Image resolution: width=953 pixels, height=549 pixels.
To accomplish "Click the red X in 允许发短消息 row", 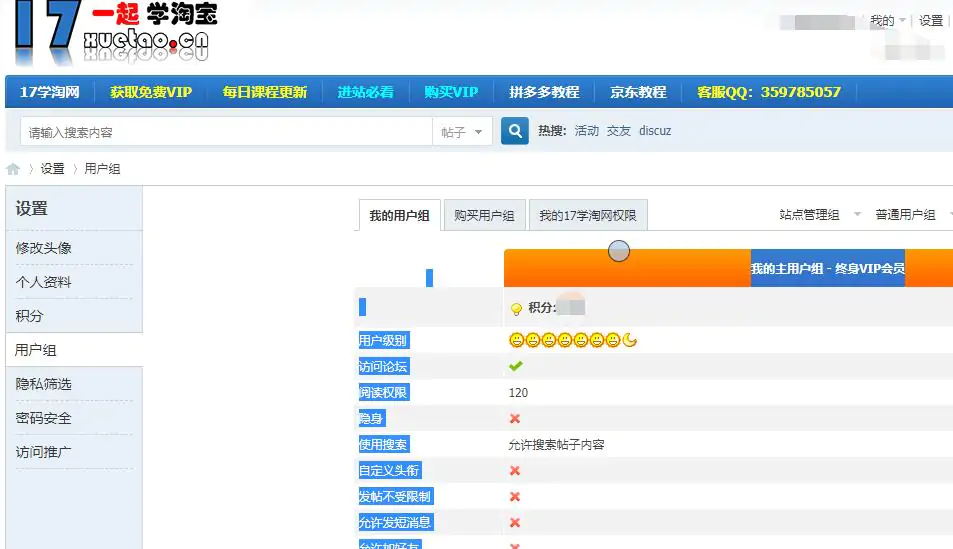I will (515, 523).
